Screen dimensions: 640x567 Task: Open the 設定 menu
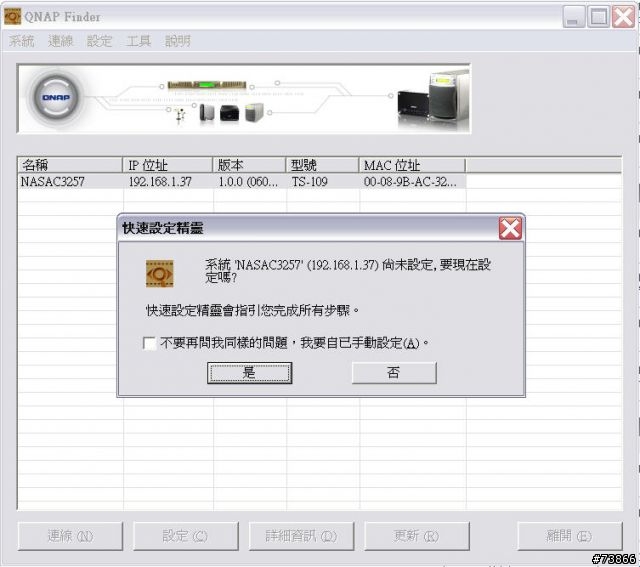[x=99, y=41]
